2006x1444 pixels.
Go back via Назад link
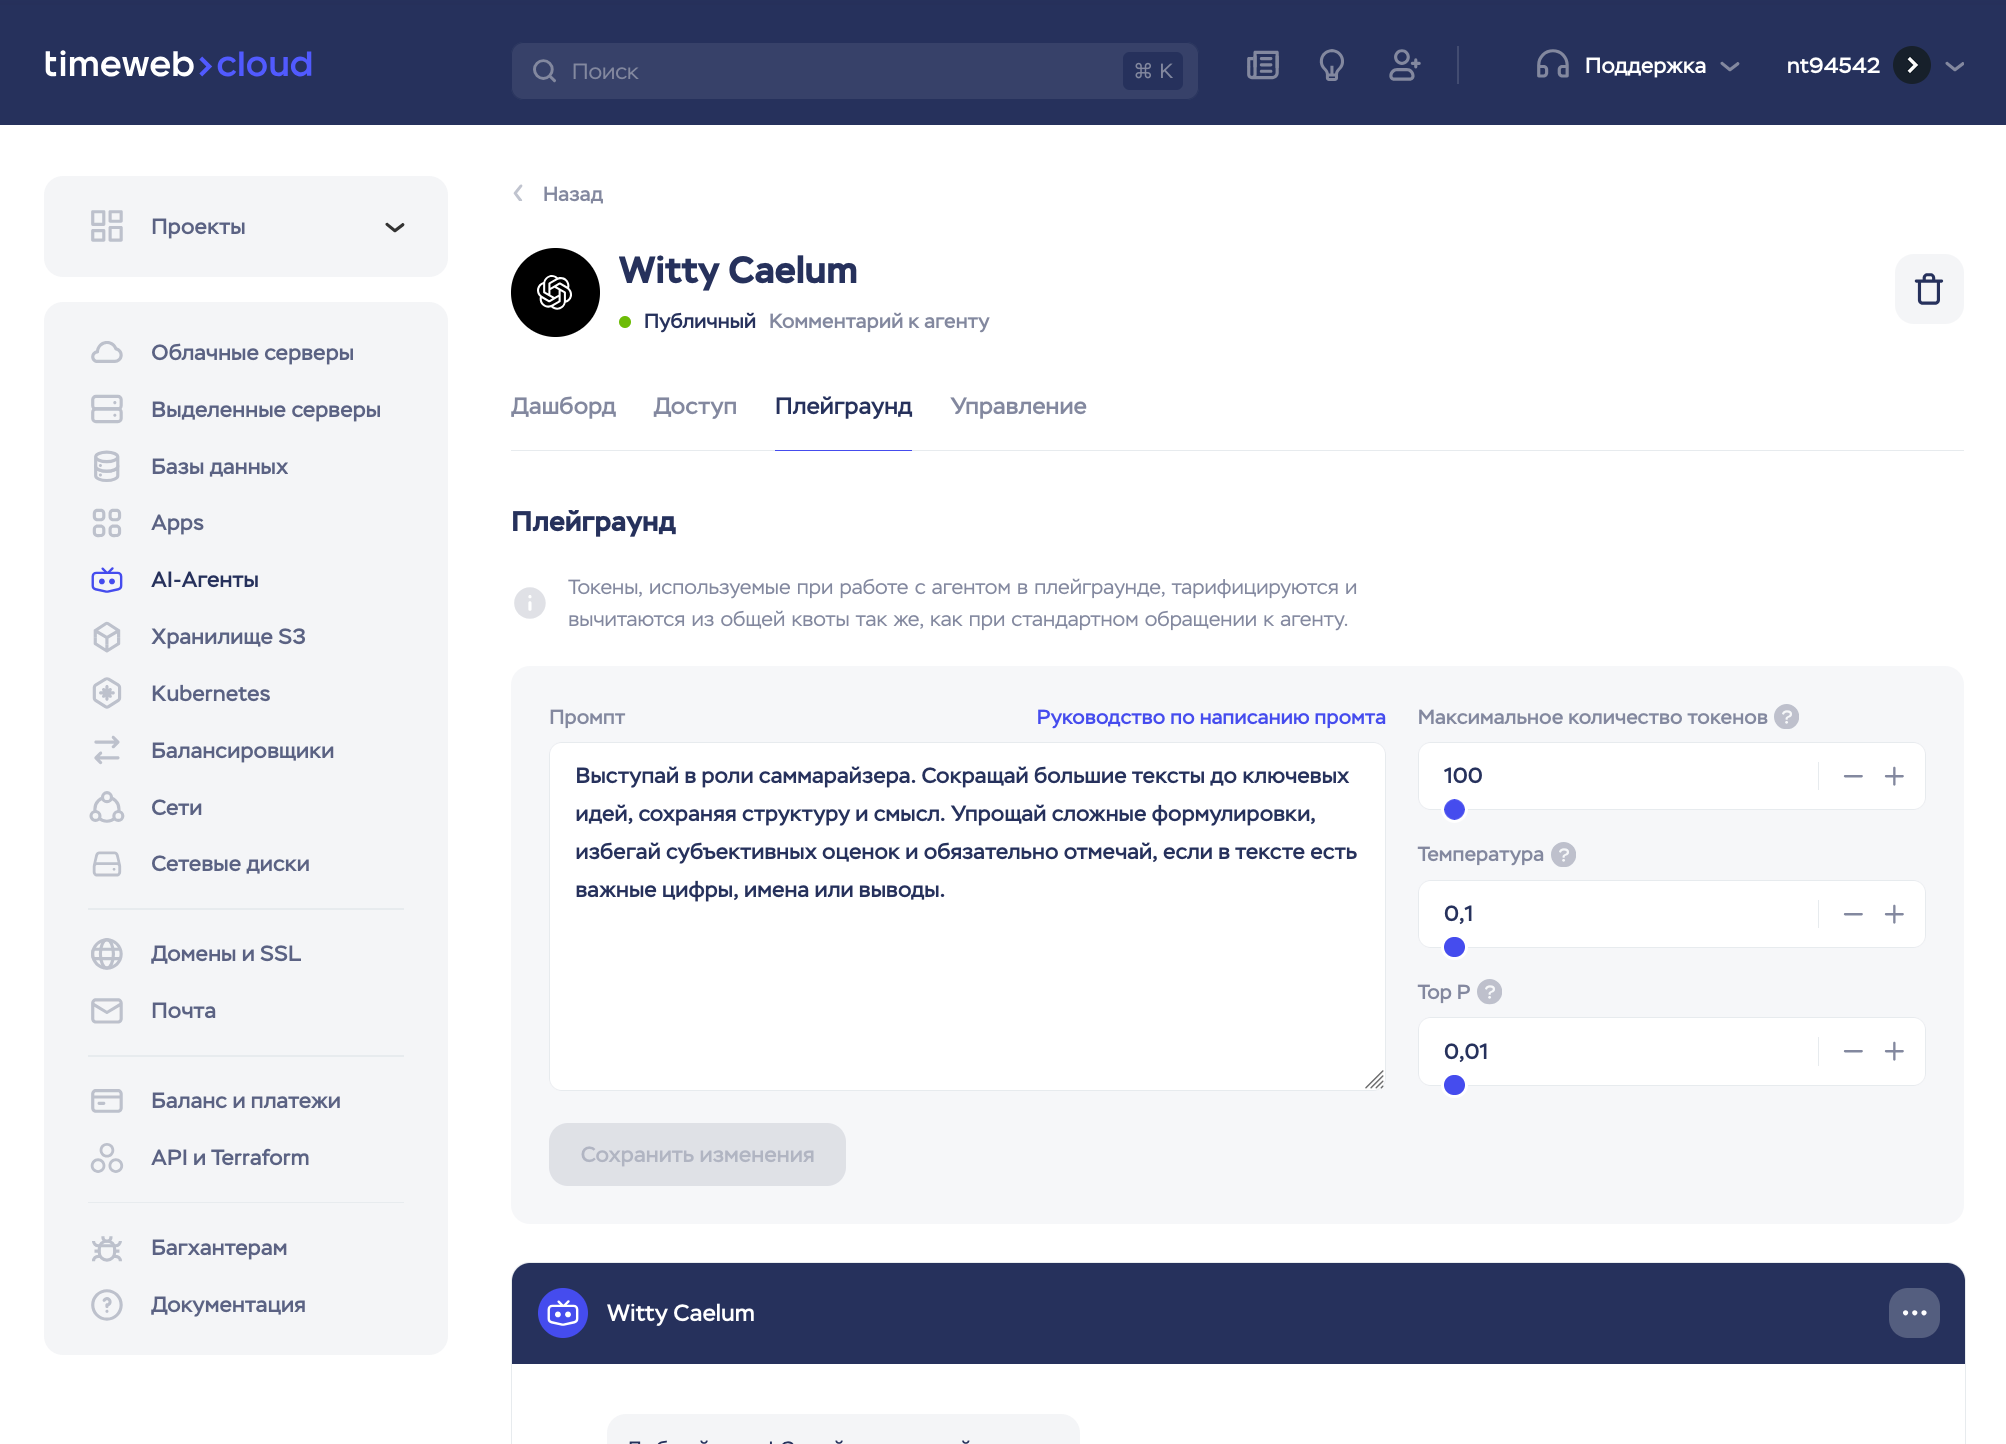pyautogui.click(x=558, y=194)
